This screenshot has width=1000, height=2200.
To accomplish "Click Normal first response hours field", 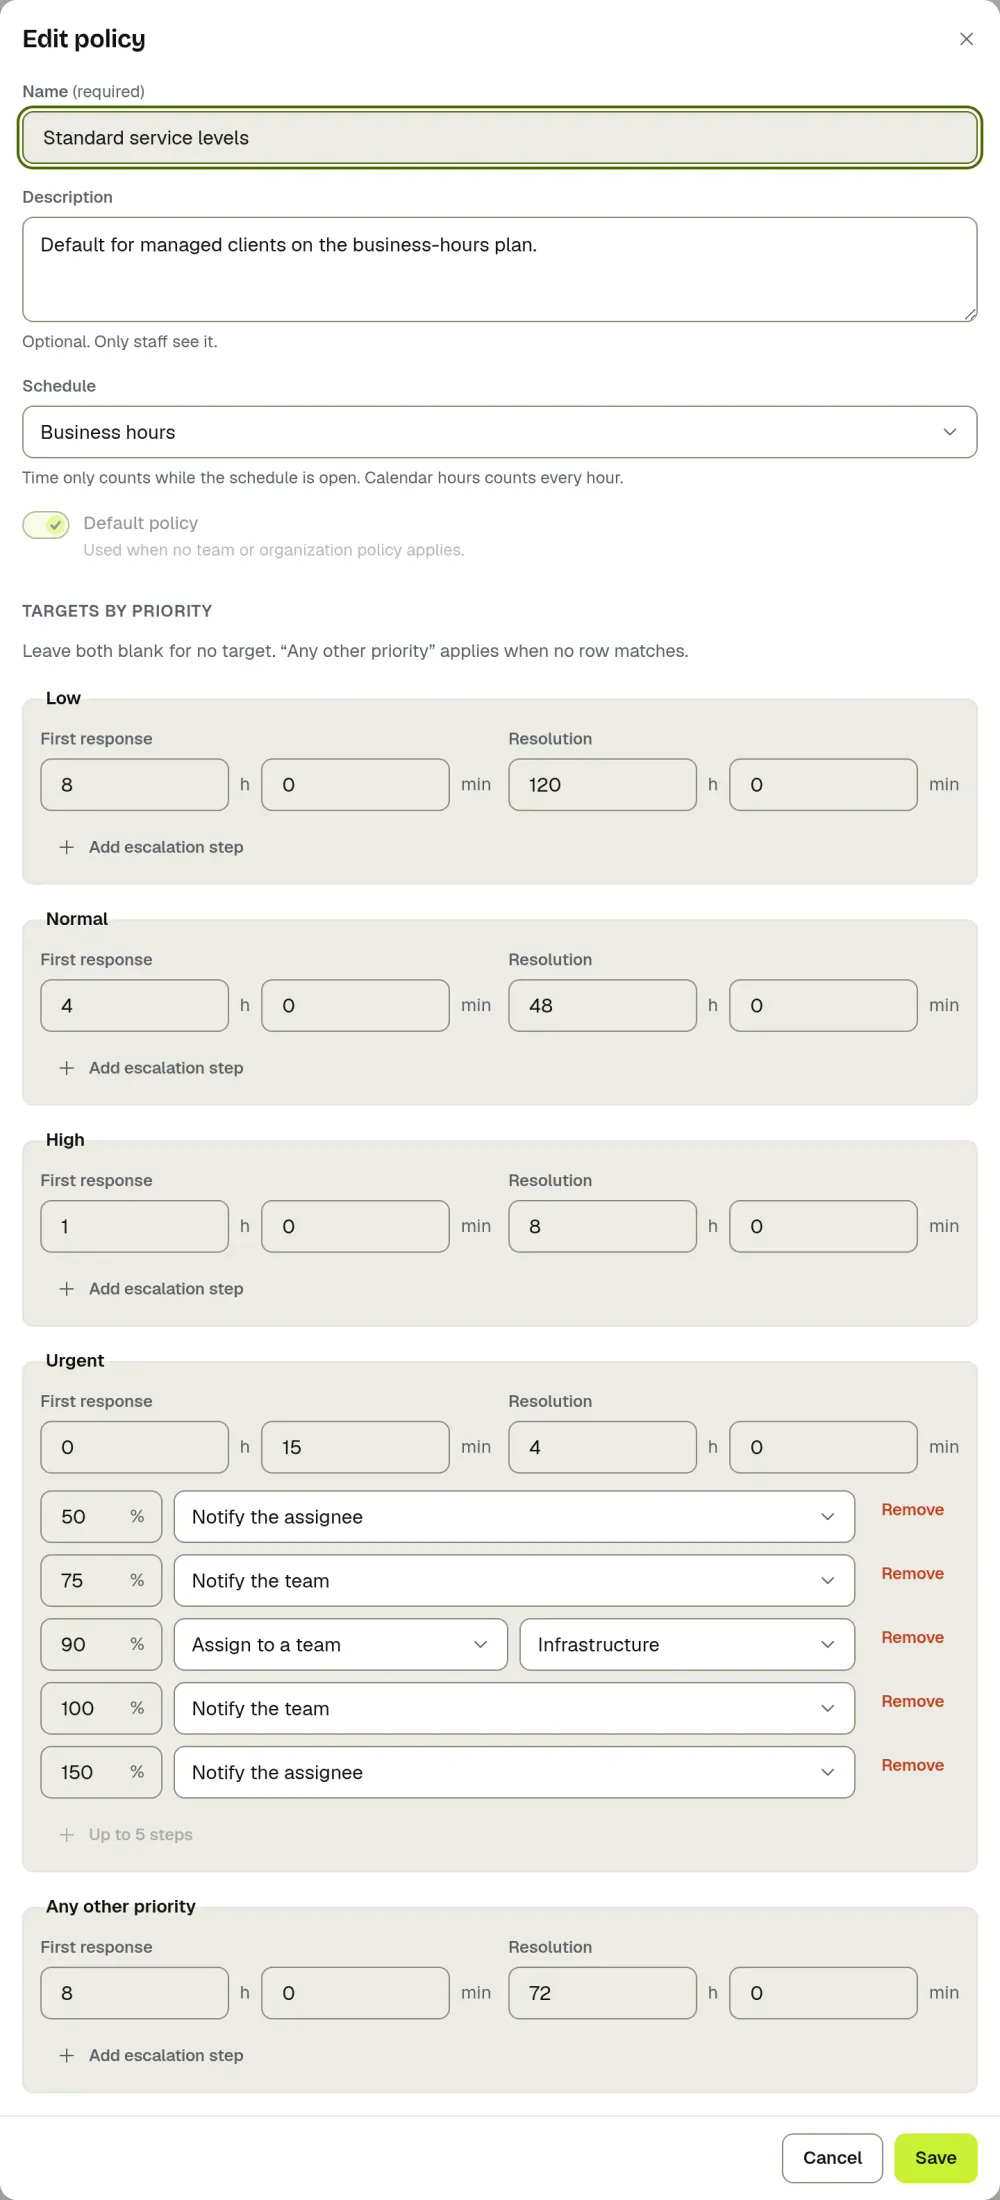I will 135,1006.
